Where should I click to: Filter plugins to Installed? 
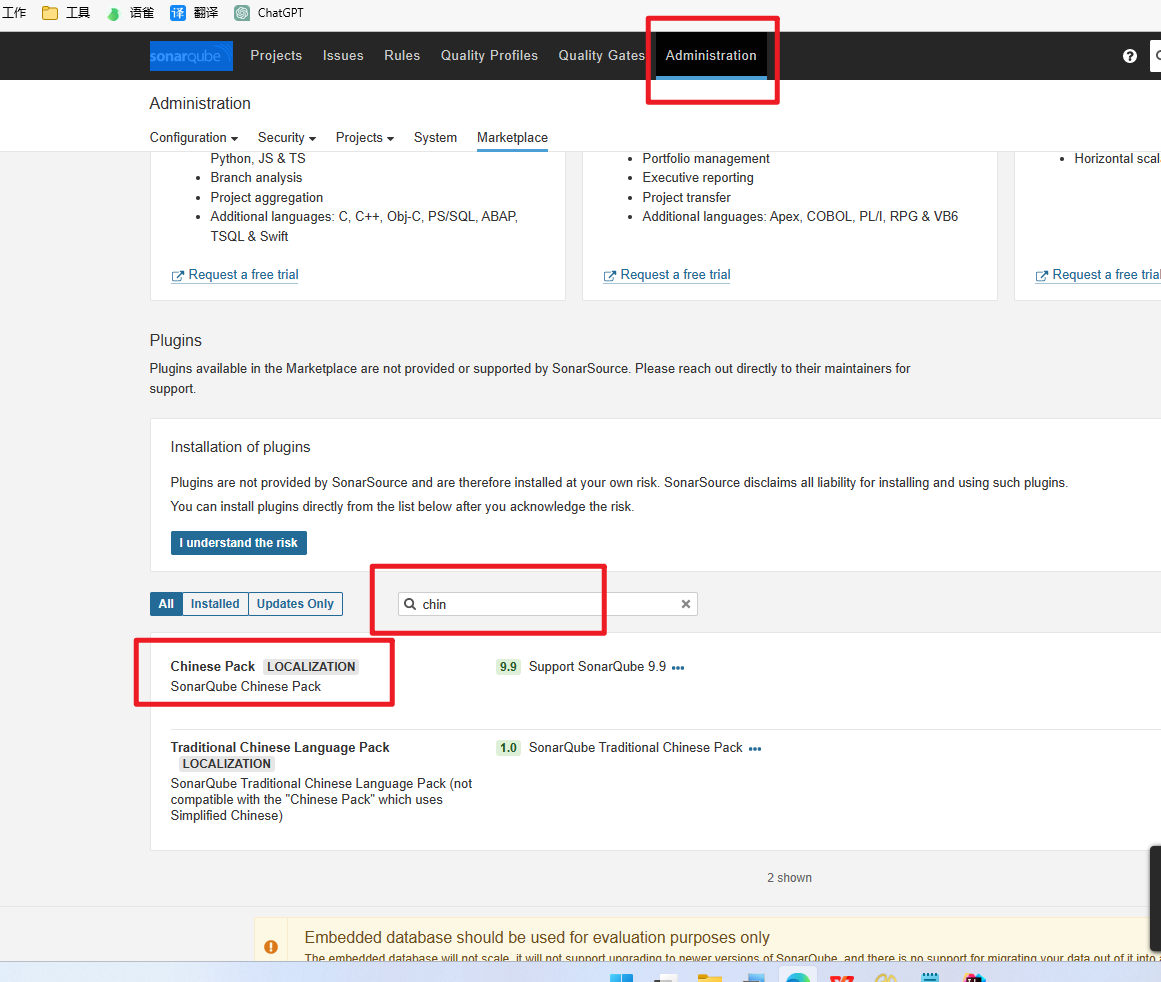[215, 604]
